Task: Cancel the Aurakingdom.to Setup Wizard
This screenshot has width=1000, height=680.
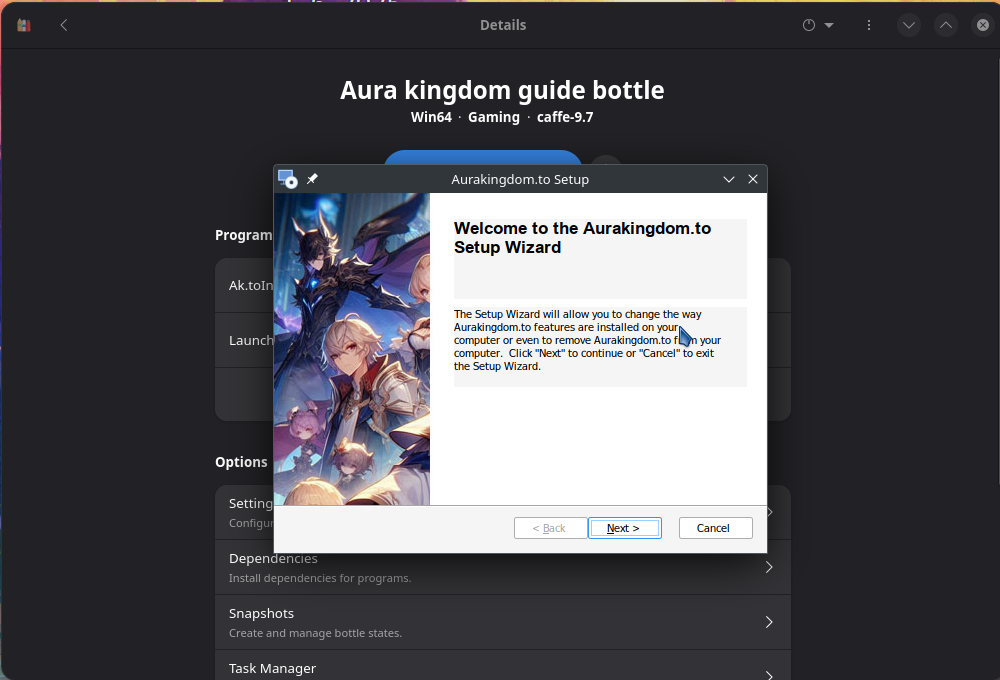Action: 715,528
